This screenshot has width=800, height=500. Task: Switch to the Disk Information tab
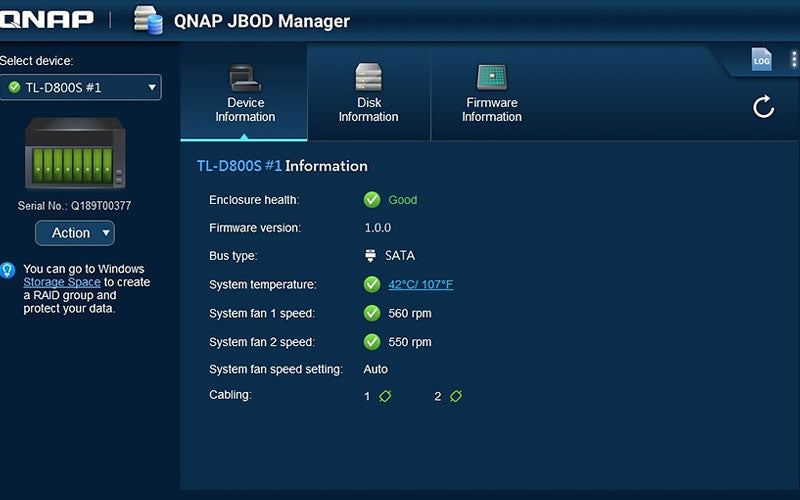[368, 93]
